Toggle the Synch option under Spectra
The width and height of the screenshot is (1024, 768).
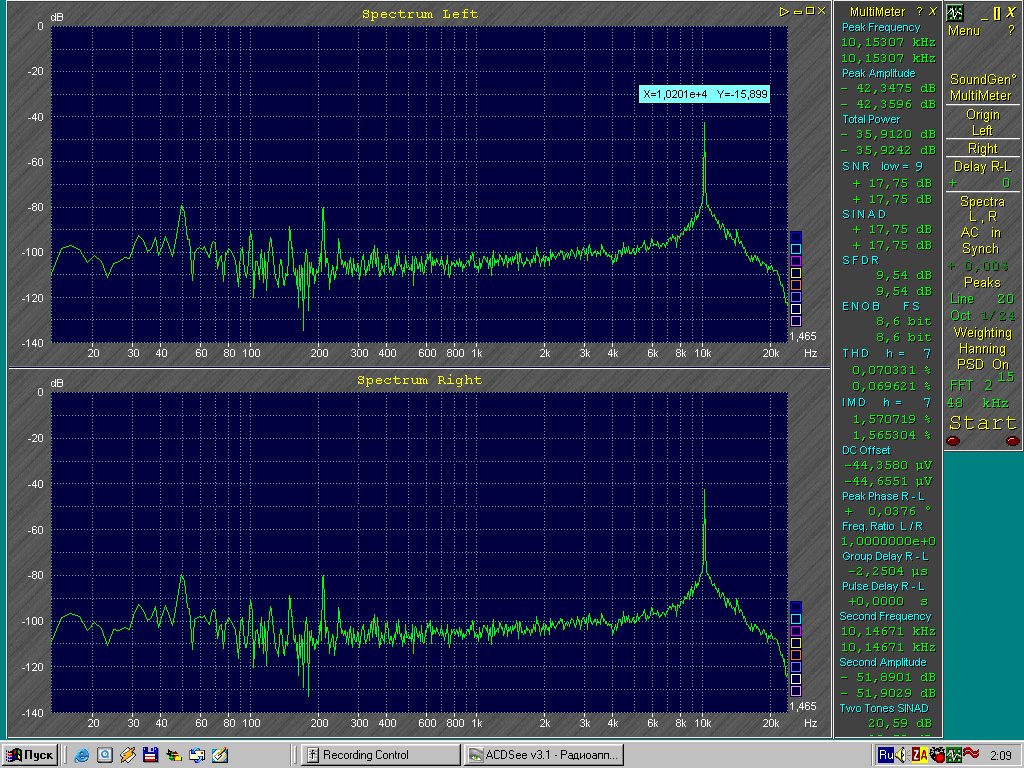[981, 249]
